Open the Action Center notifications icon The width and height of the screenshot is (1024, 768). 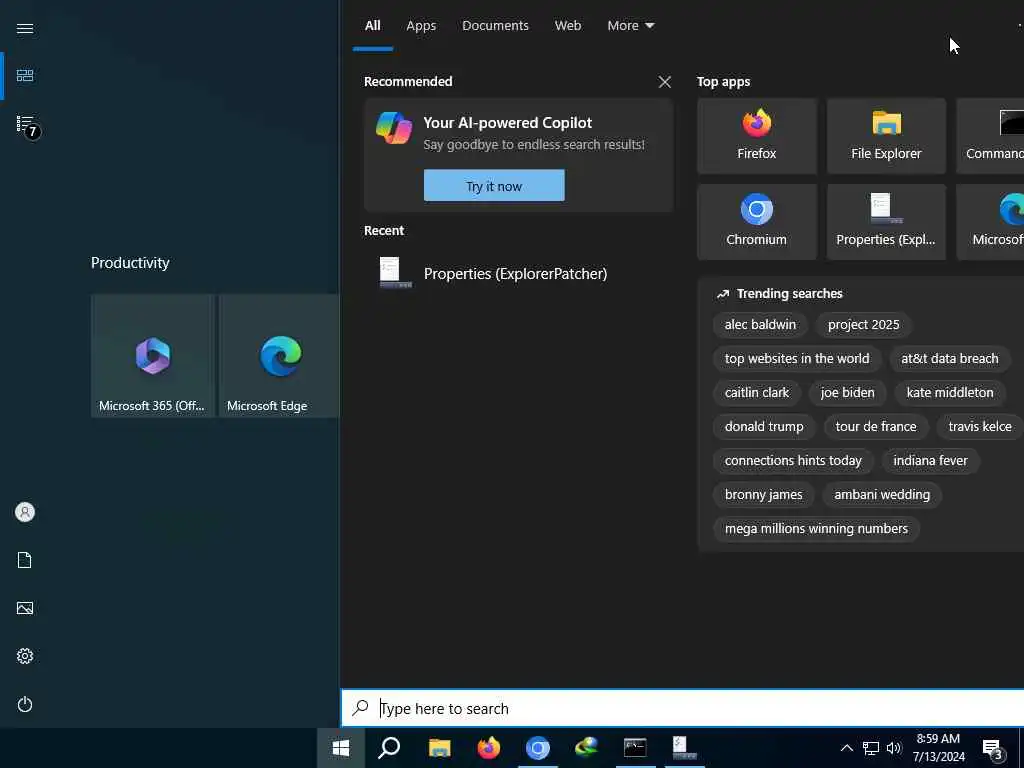click(x=993, y=749)
